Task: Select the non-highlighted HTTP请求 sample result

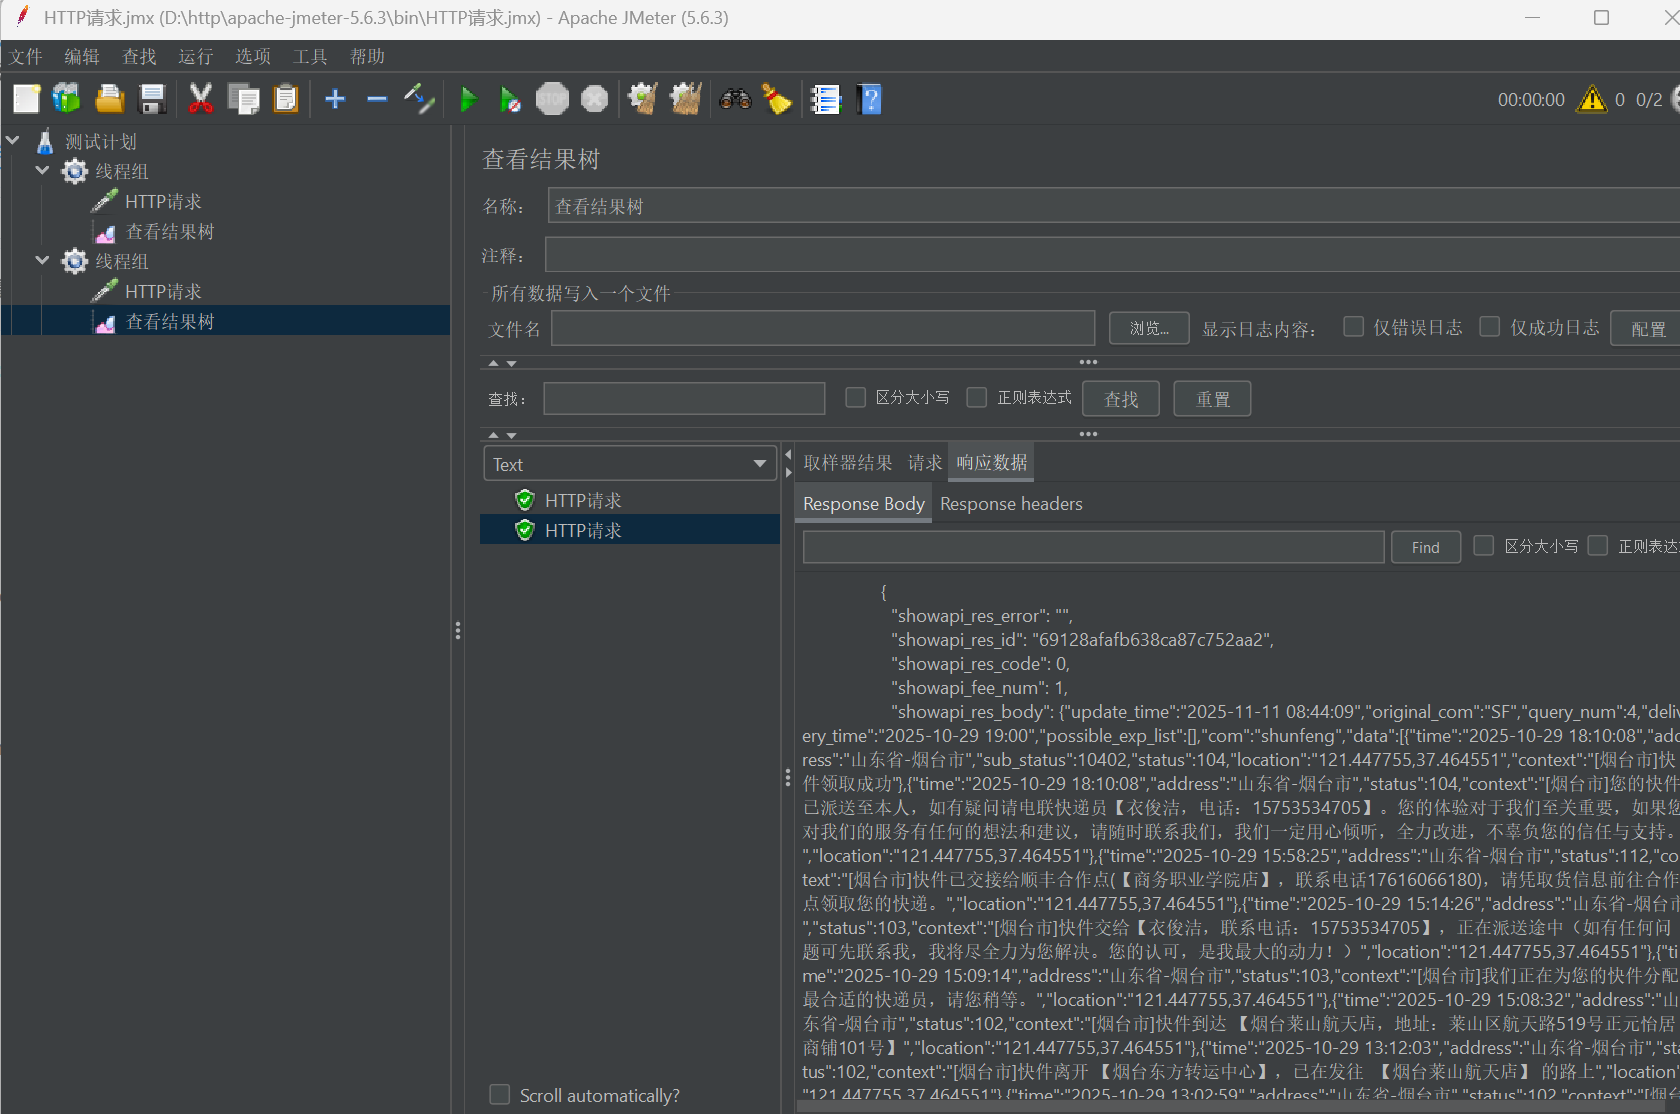Action: point(583,500)
